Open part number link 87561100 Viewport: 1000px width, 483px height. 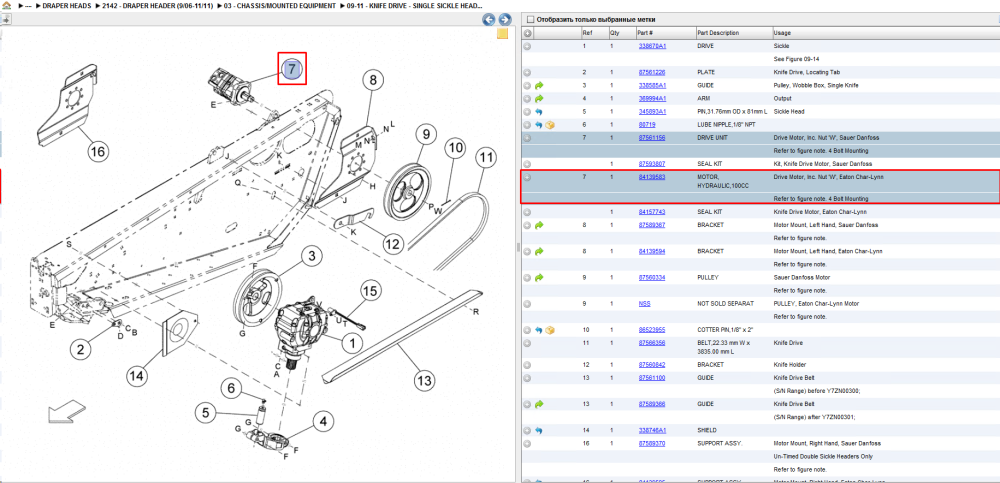click(x=652, y=378)
